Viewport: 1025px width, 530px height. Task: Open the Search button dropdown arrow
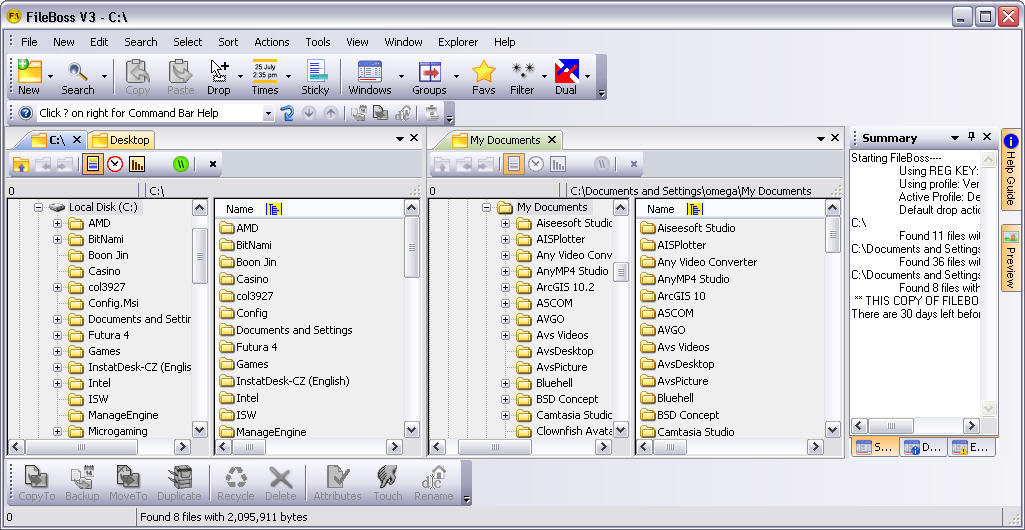click(104, 76)
